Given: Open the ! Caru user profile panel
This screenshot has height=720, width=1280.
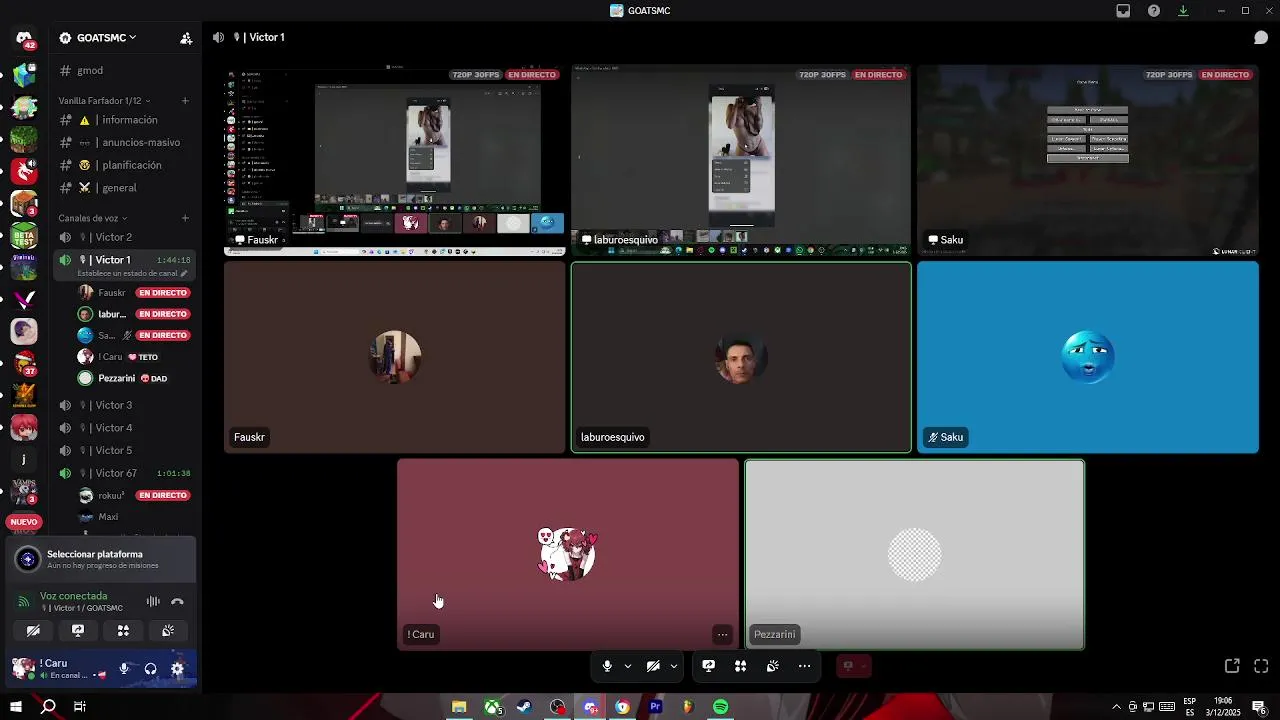Looking at the screenshot, I should point(58,668).
